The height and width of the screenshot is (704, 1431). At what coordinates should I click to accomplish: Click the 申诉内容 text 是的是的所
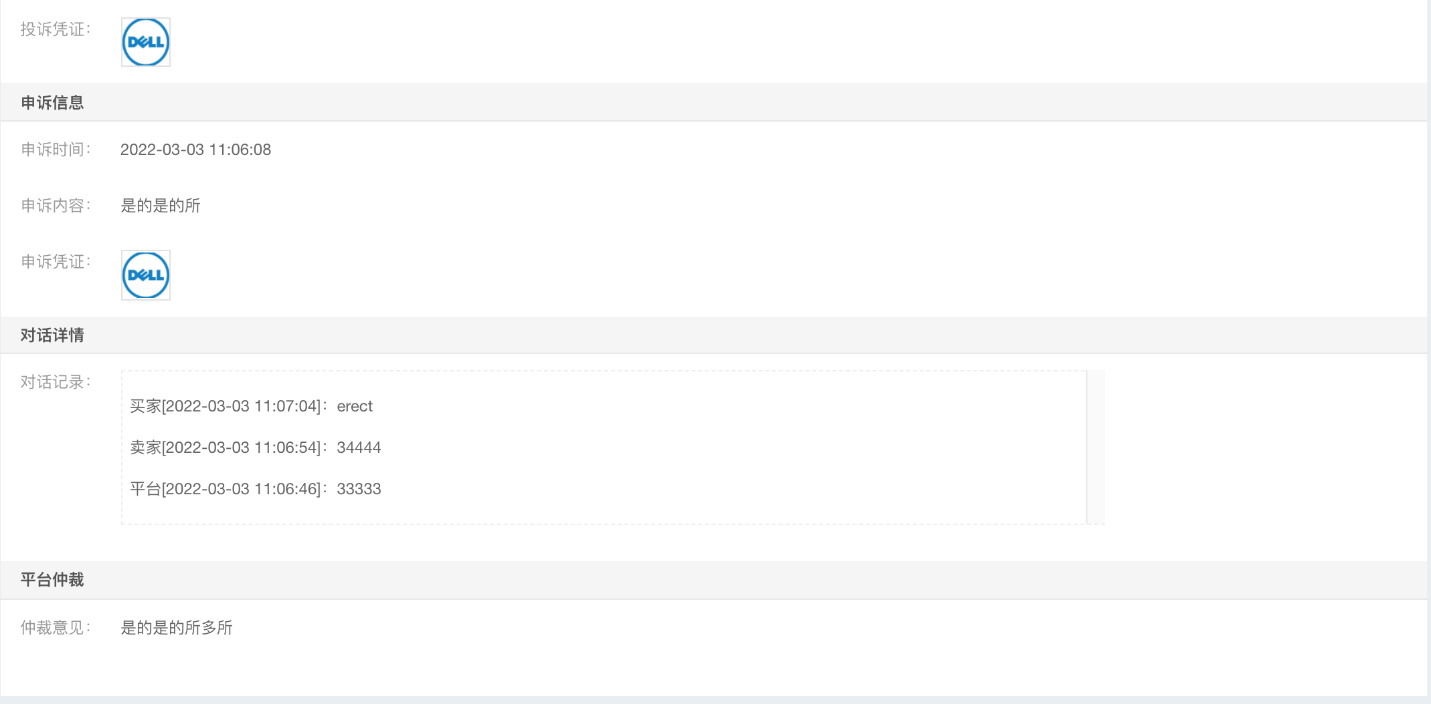pyautogui.click(x=161, y=206)
